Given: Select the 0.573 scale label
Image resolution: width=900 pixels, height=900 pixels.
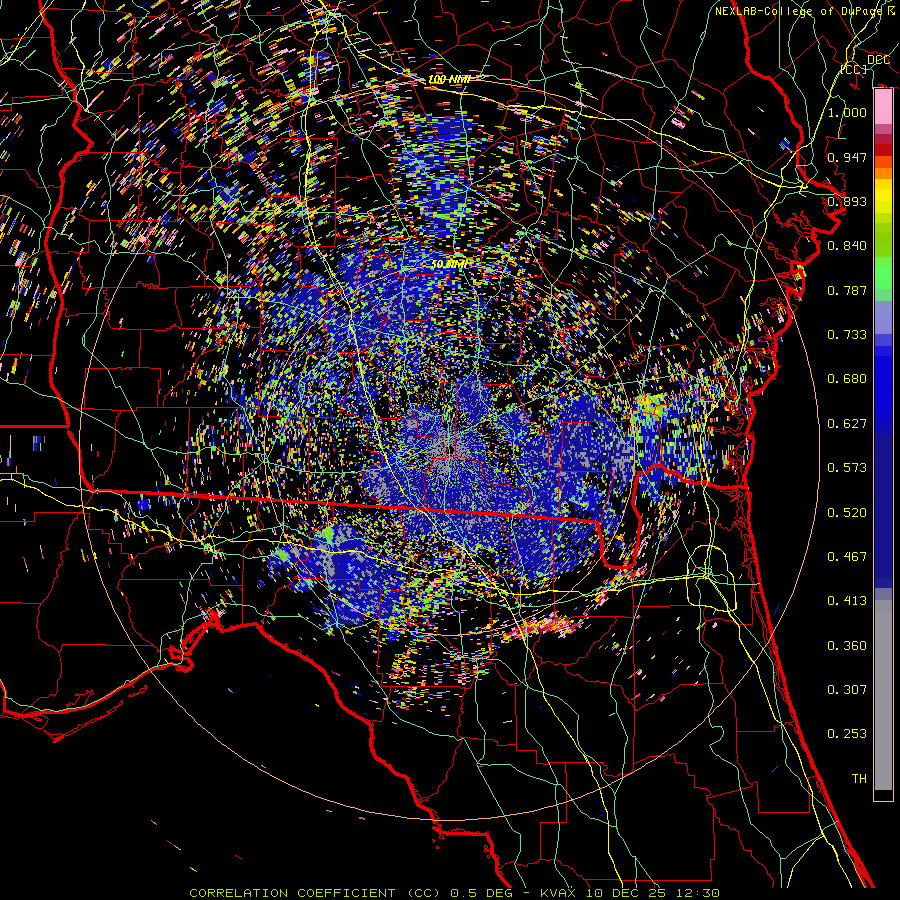Looking at the screenshot, I should [x=847, y=468].
